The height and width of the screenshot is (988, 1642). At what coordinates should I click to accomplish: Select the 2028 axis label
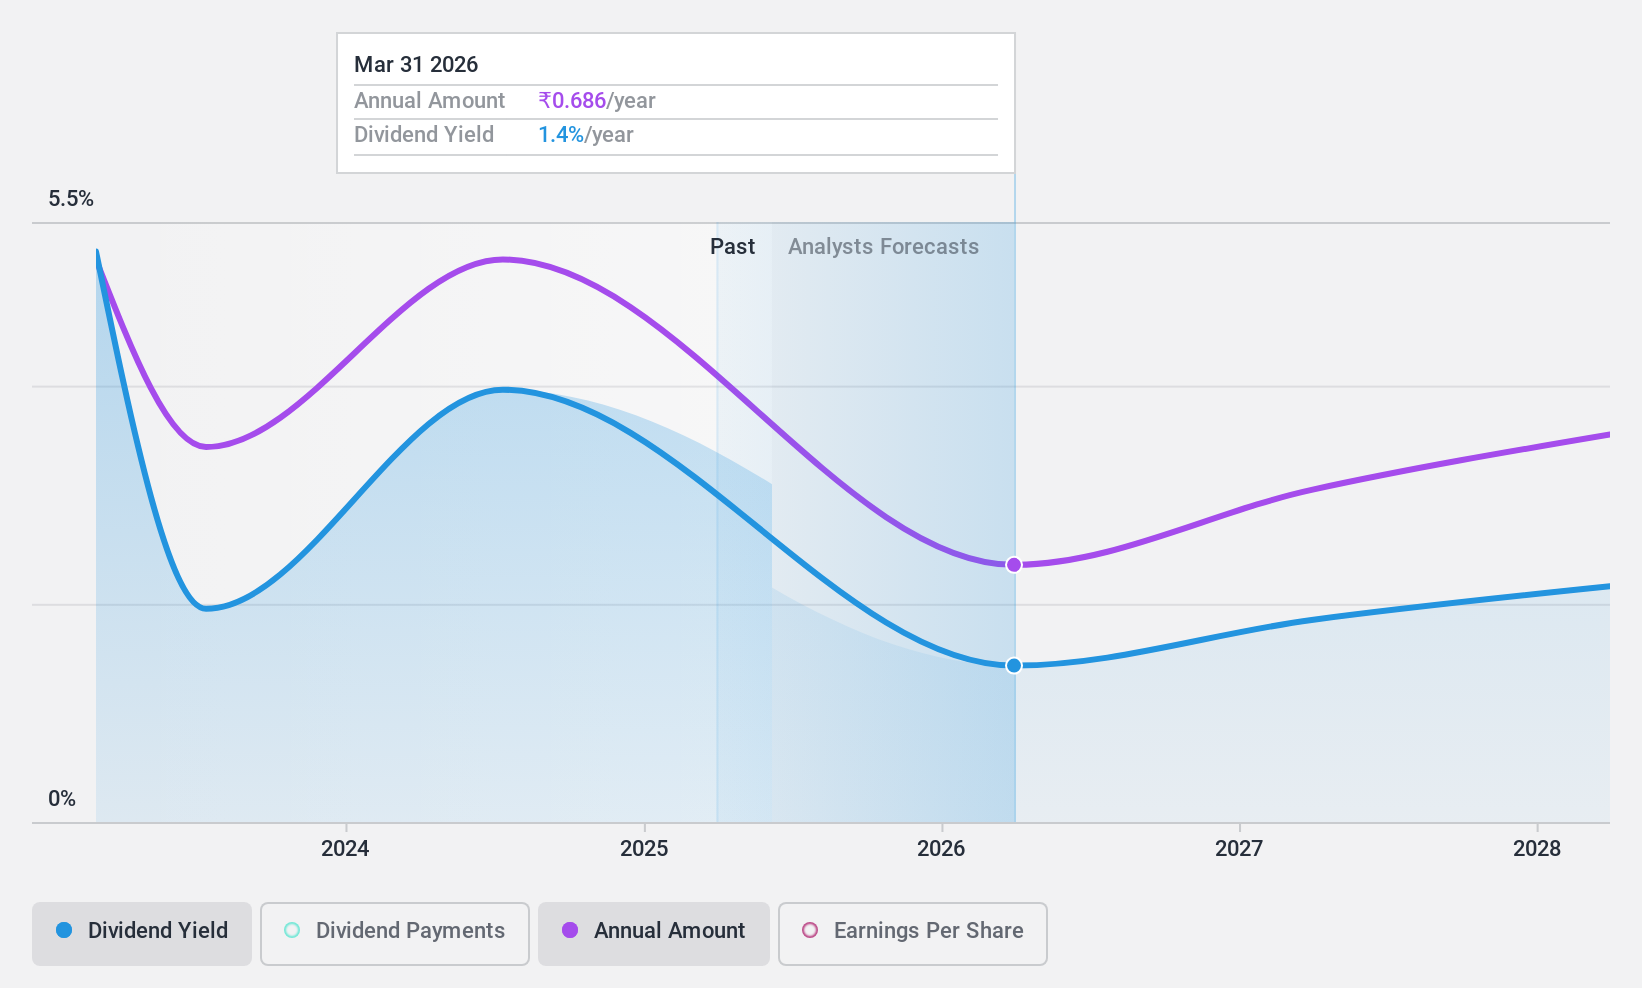point(1537,849)
